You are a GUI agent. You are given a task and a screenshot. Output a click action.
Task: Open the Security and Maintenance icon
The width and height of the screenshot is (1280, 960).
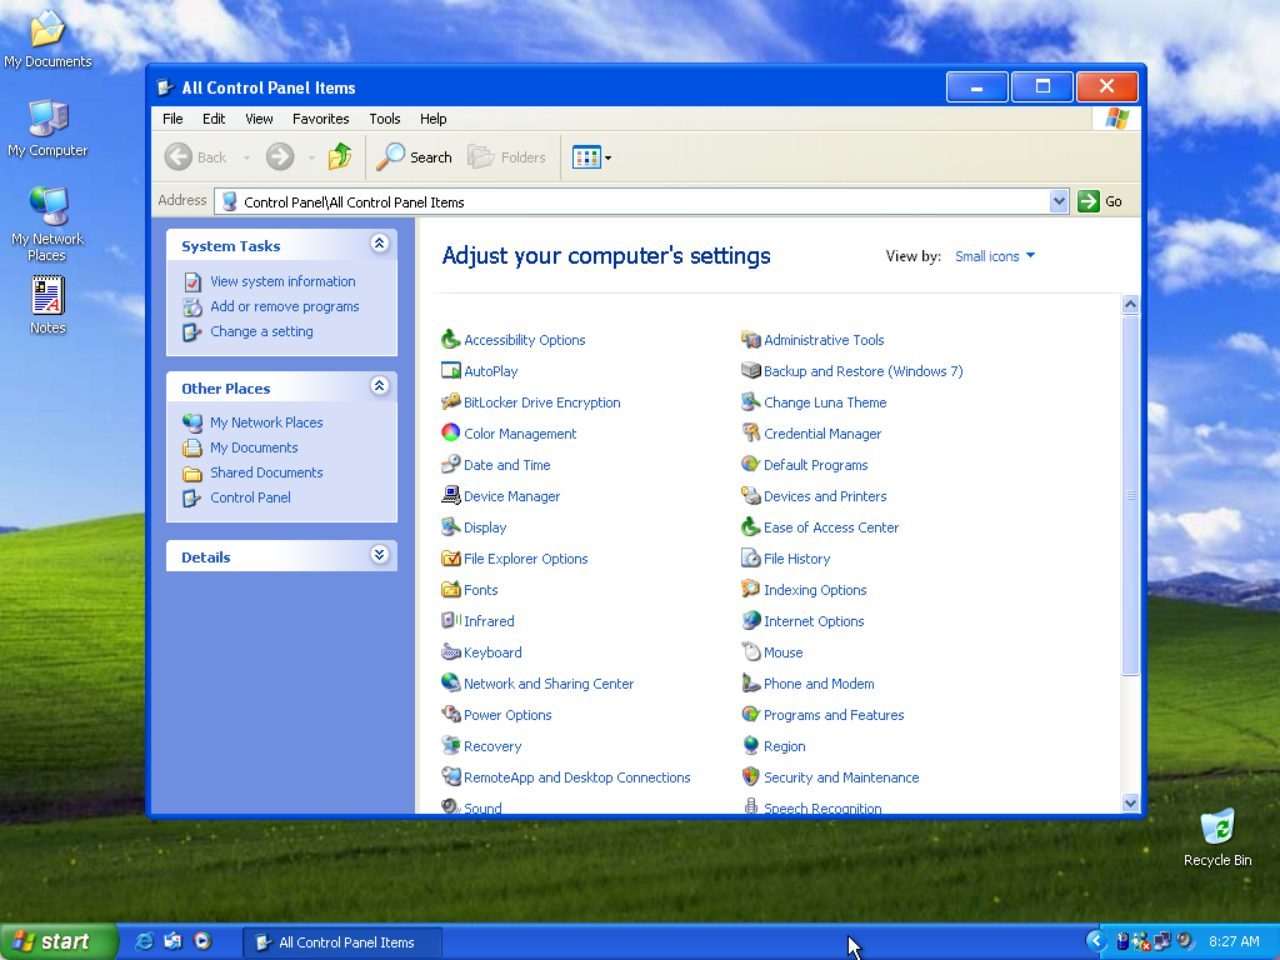[751, 777]
